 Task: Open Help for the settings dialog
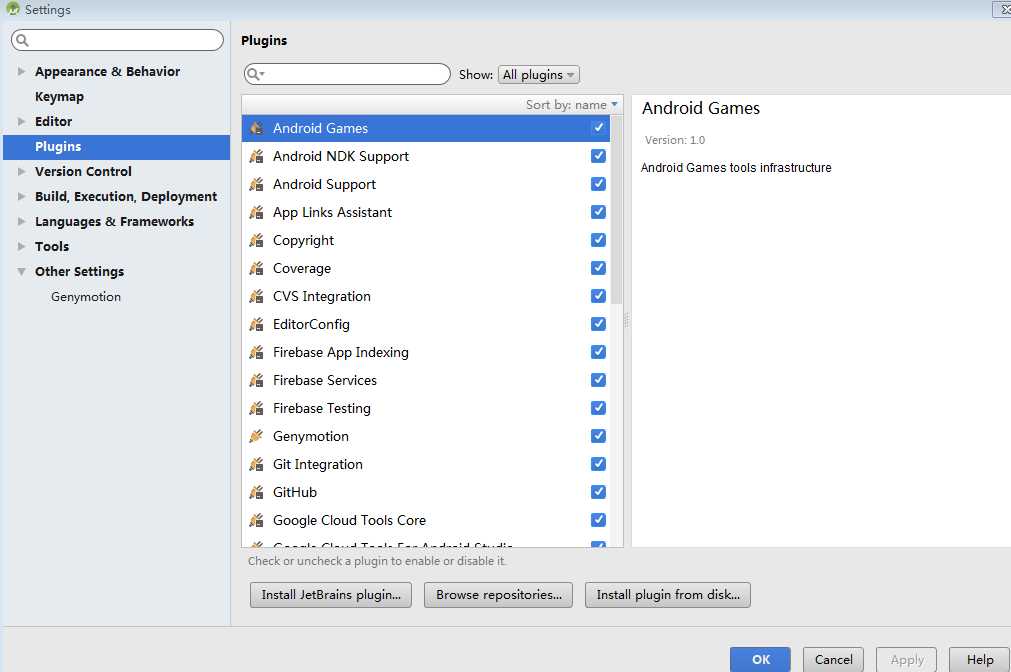click(979, 659)
